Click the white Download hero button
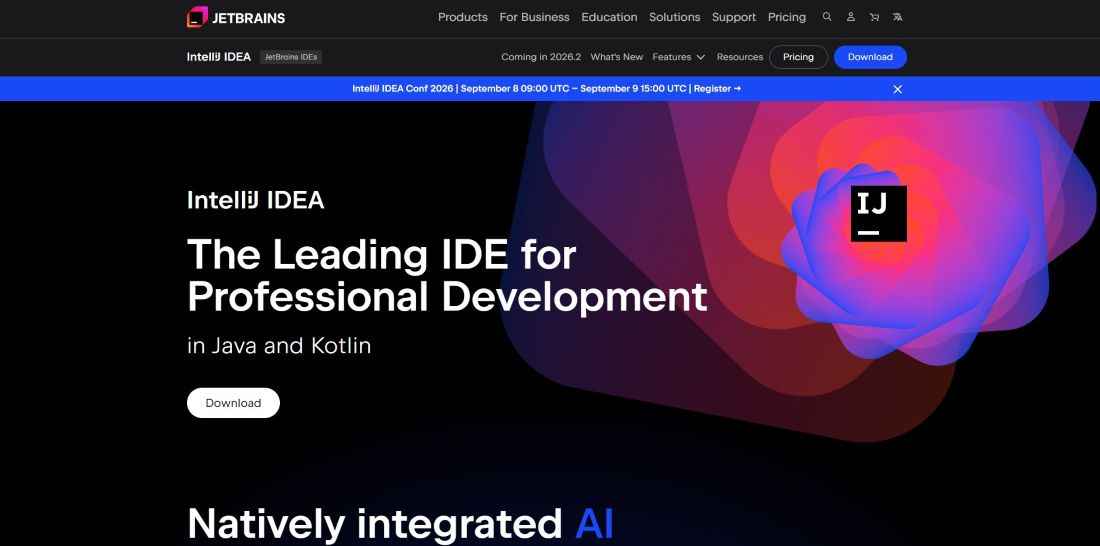This screenshot has width=1100, height=546. [233, 403]
